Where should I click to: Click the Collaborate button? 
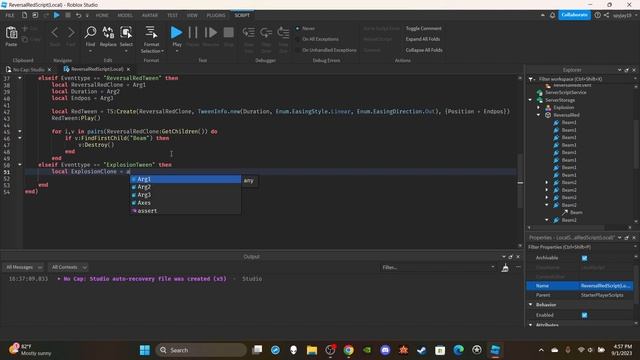pos(574,15)
